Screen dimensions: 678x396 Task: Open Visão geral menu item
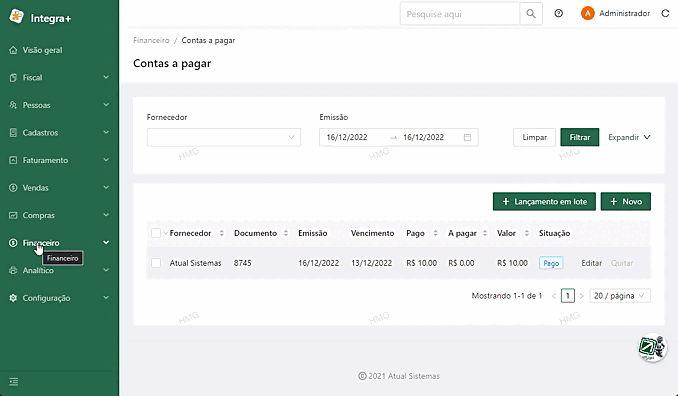point(59,50)
